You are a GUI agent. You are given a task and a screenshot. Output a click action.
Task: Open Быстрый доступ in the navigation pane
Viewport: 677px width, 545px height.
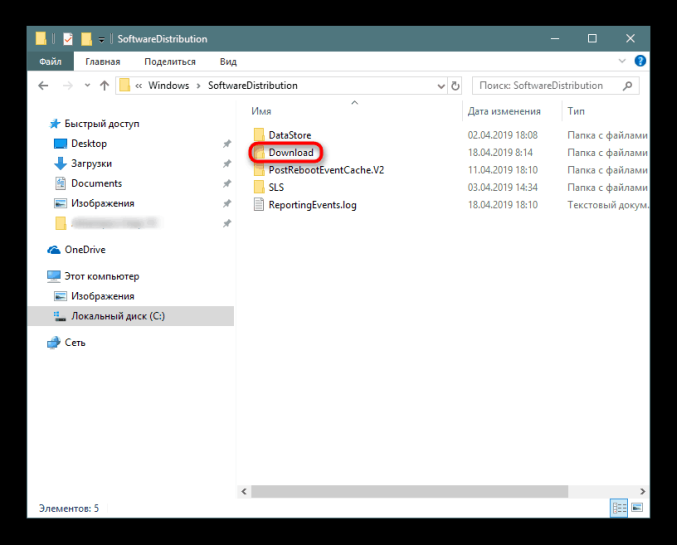coord(102,124)
